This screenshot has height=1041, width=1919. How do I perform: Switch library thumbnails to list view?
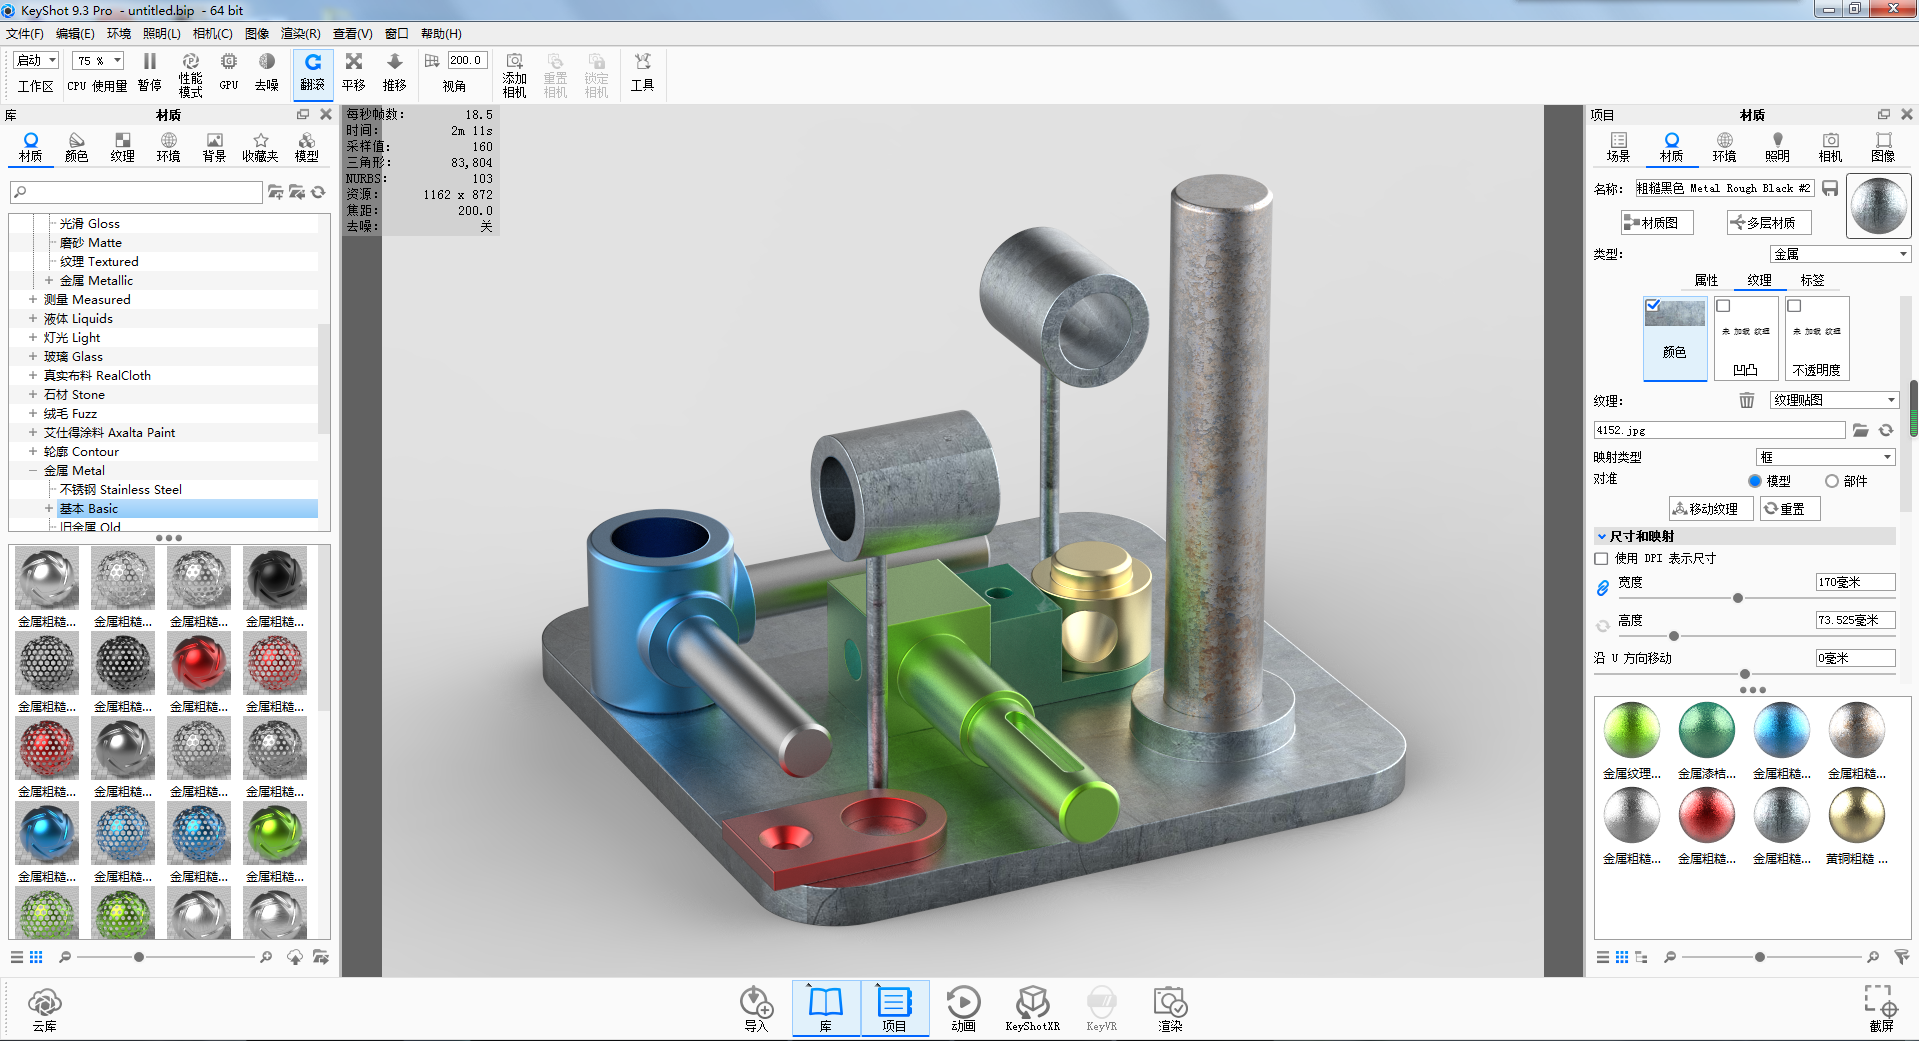[x=17, y=957]
